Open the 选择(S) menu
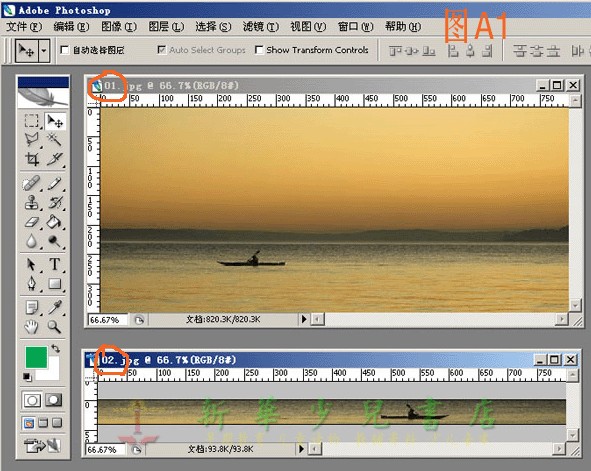 [x=213, y=27]
